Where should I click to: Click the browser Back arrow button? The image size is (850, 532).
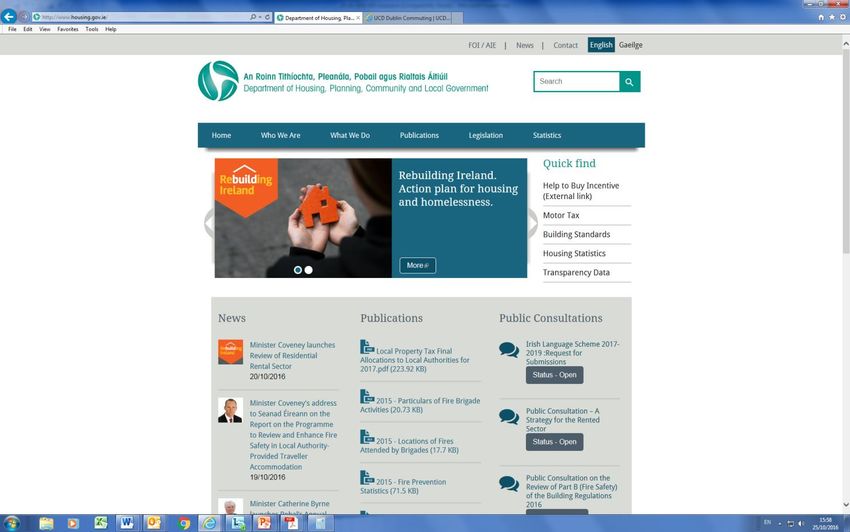tap(9, 17)
